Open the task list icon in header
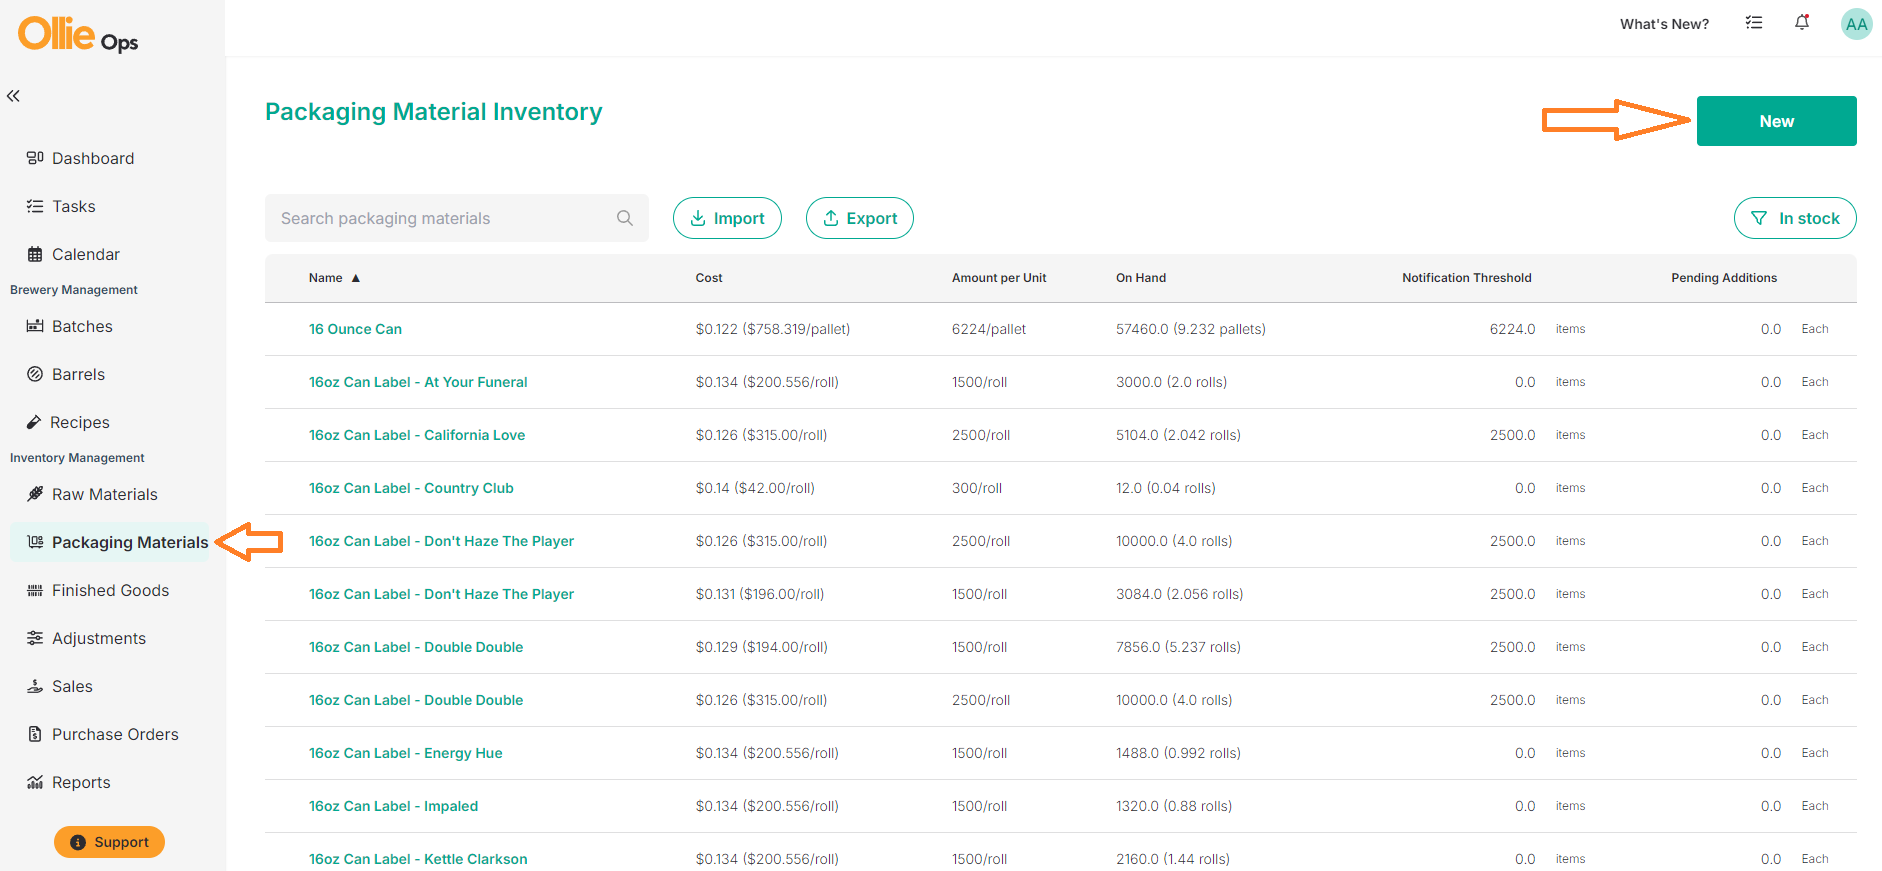The image size is (1882, 871). [1754, 23]
